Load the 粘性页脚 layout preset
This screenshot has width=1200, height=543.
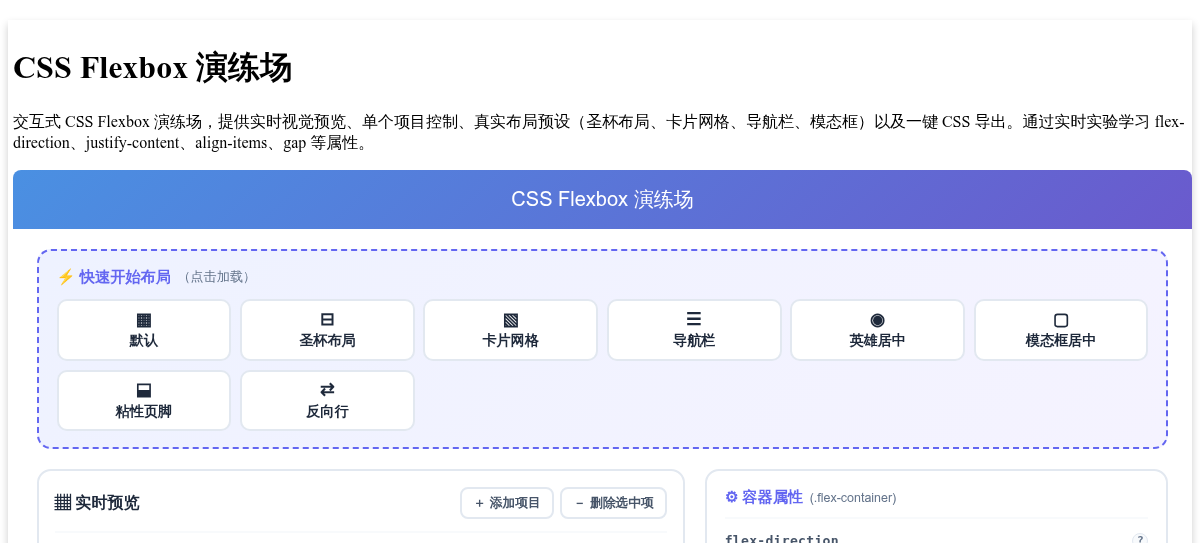[144, 401]
